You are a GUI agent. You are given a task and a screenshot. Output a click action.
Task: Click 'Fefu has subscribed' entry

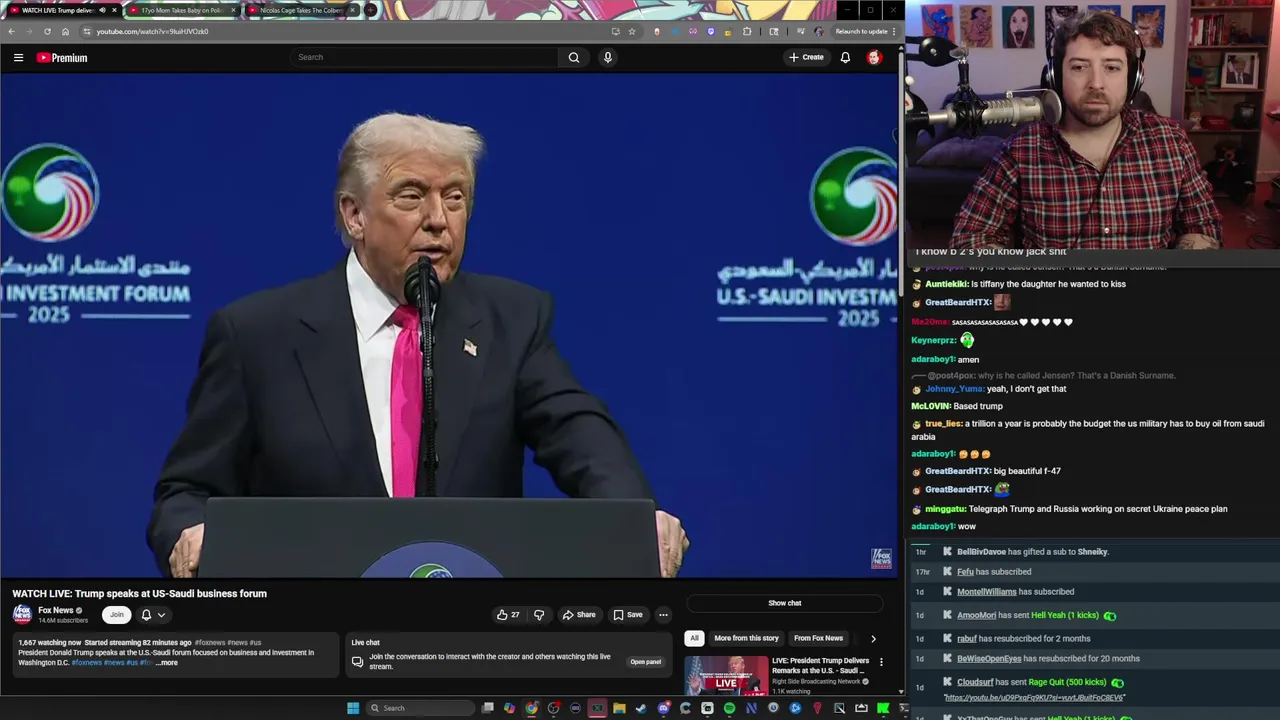(x=994, y=572)
